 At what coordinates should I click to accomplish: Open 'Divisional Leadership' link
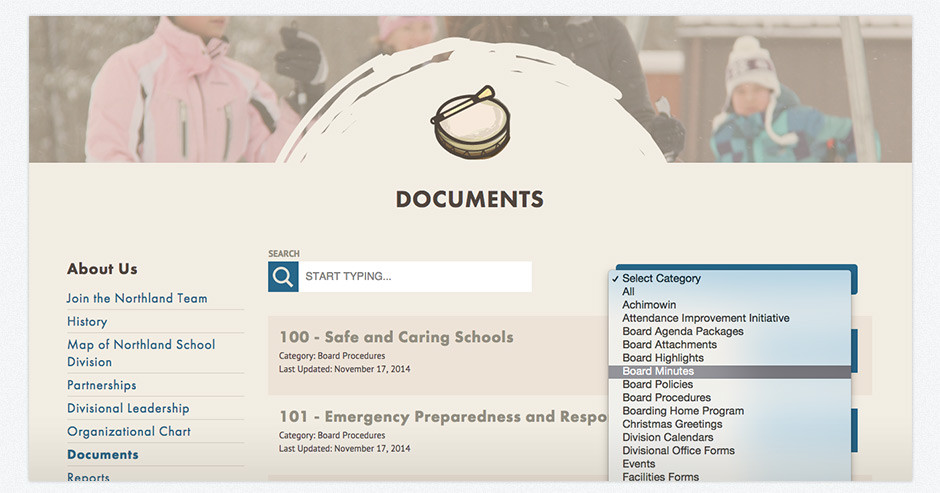128,408
